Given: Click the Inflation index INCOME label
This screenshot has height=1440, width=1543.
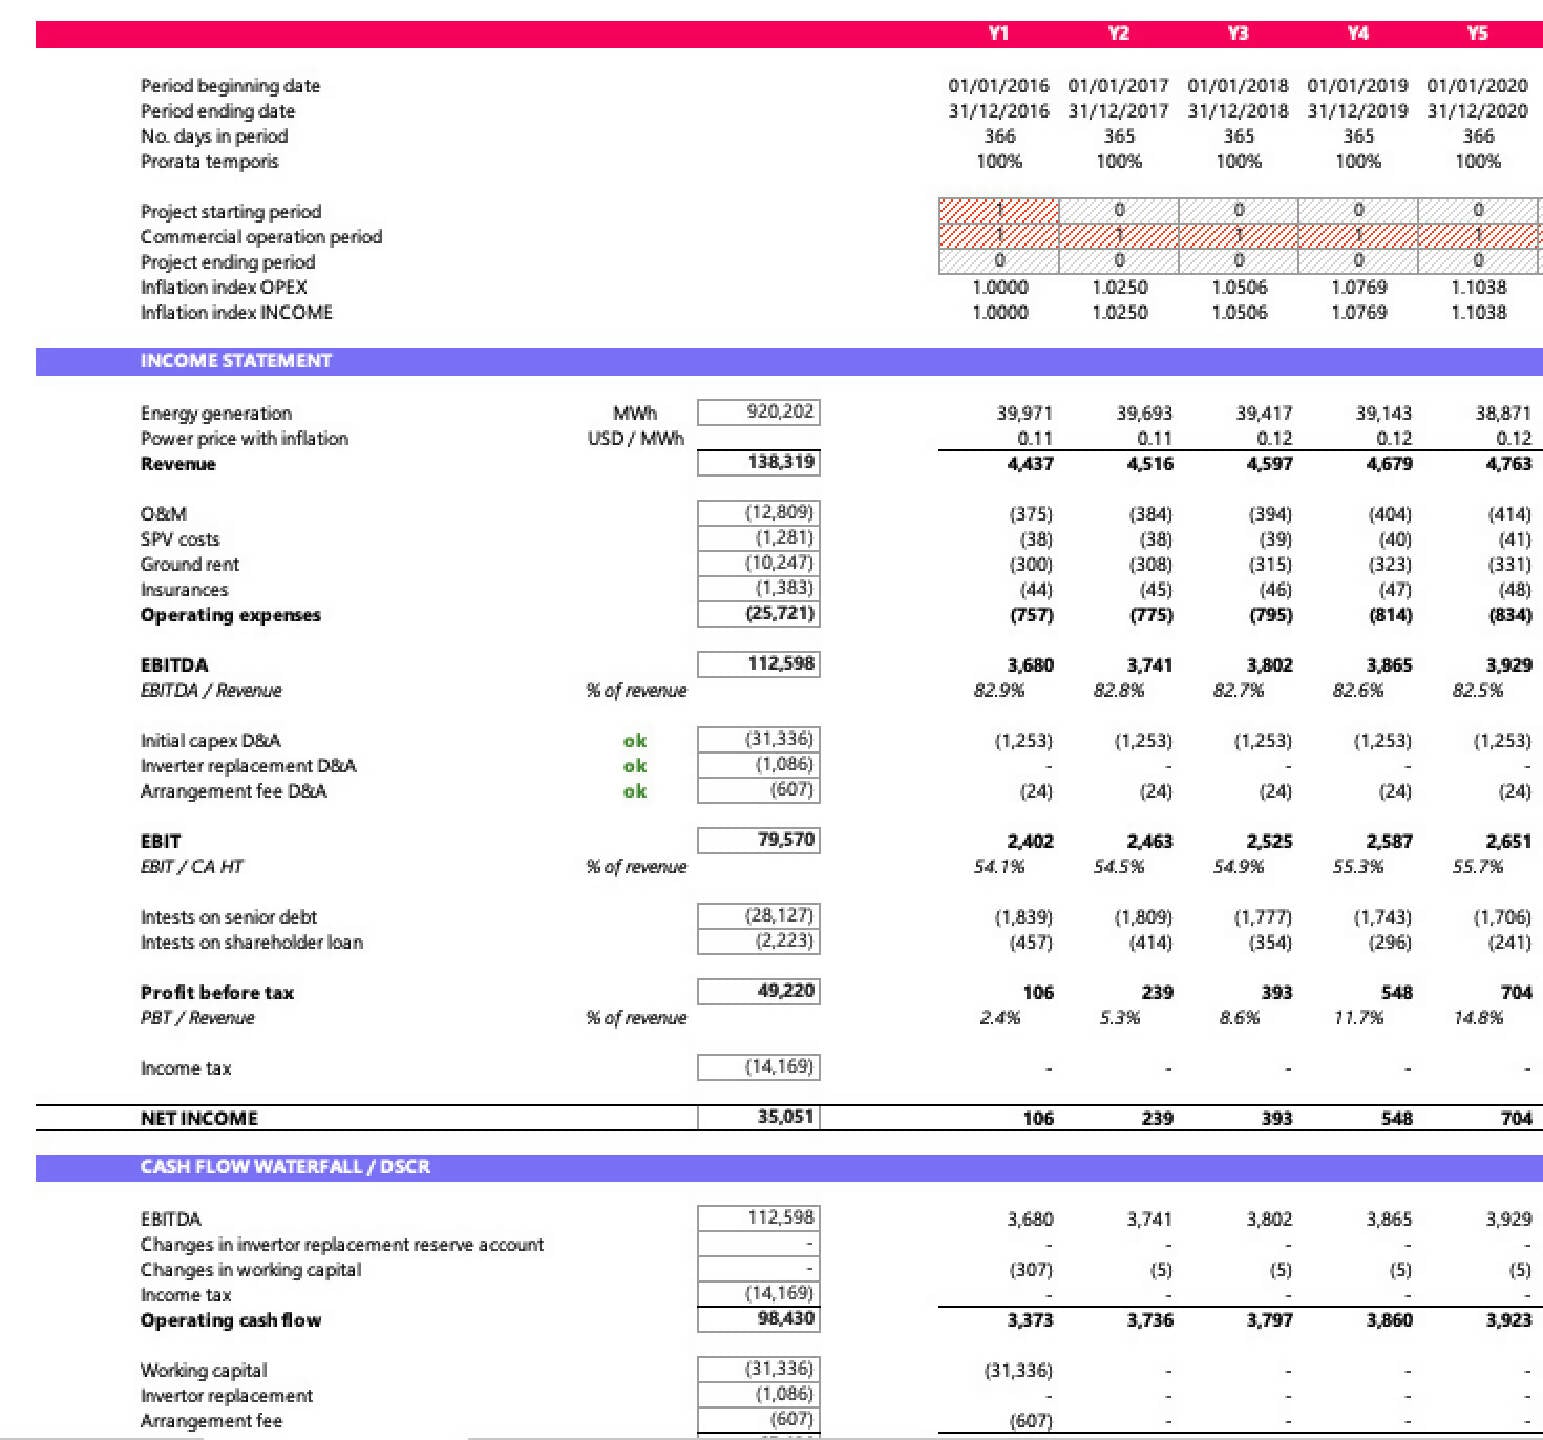Looking at the screenshot, I should [x=236, y=312].
